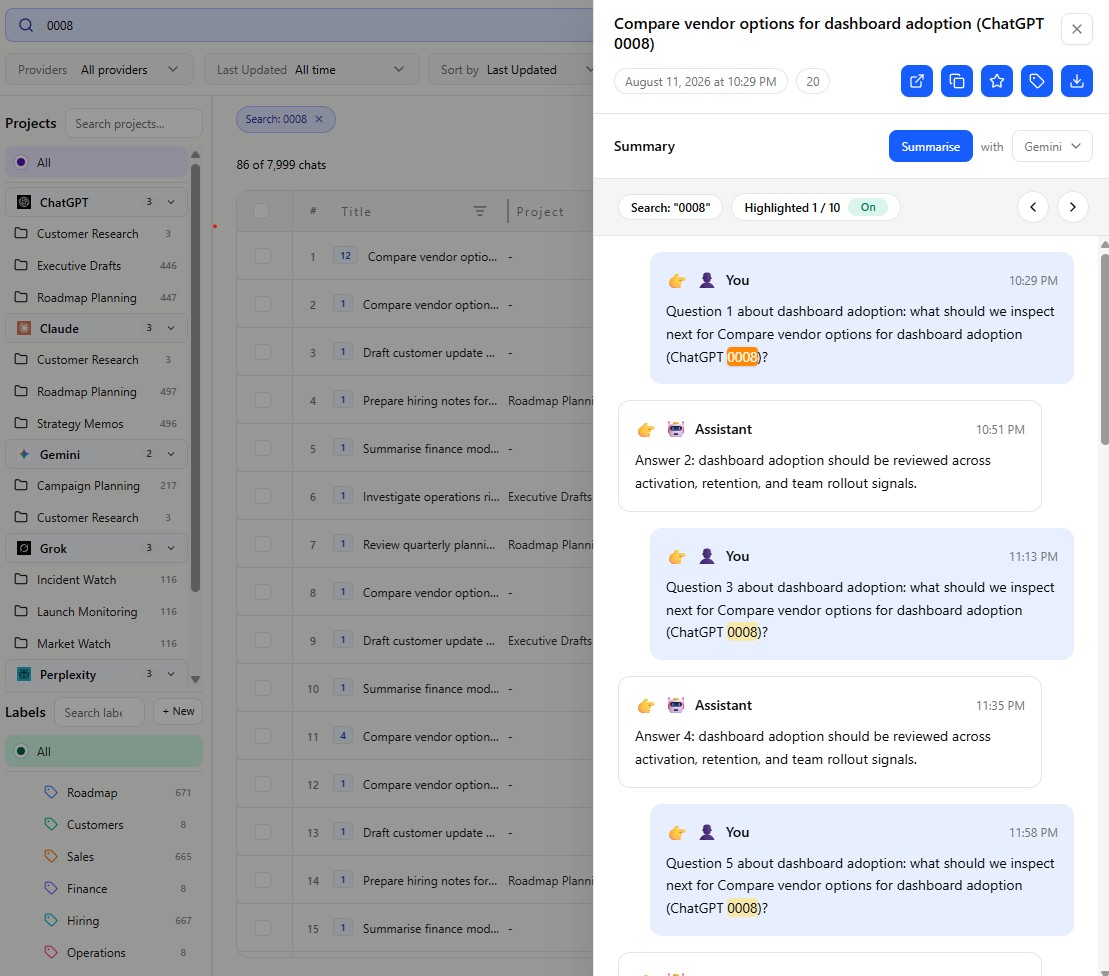Click the Roadmap label tag icon
This screenshot has height=976, width=1109.
(x=51, y=792)
